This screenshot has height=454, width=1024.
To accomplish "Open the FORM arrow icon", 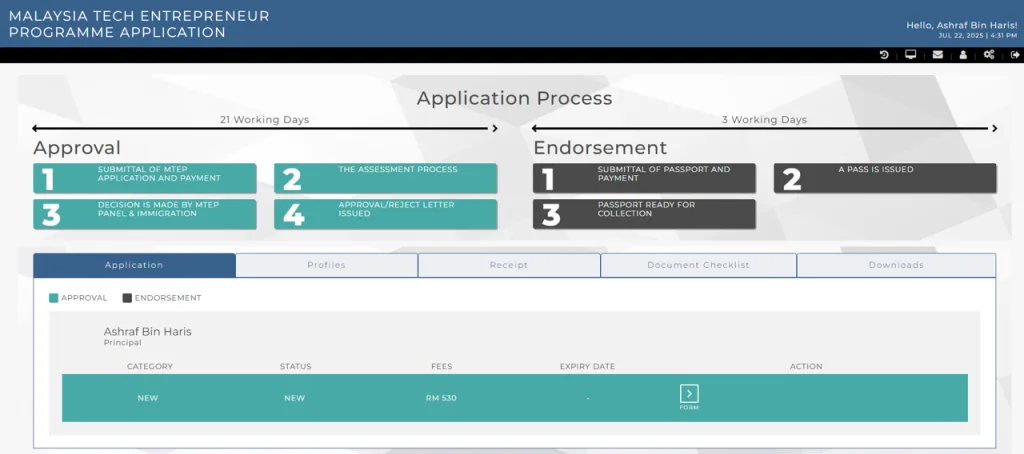I will coord(689,393).
